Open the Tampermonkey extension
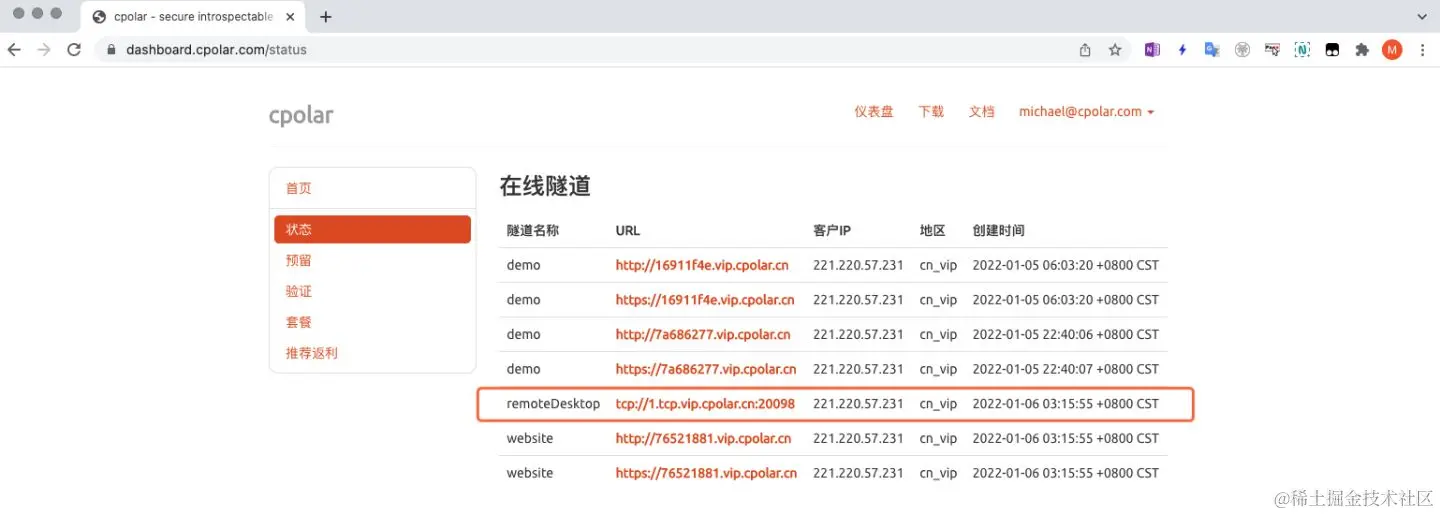1440x515 pixels. point(1332,50)
